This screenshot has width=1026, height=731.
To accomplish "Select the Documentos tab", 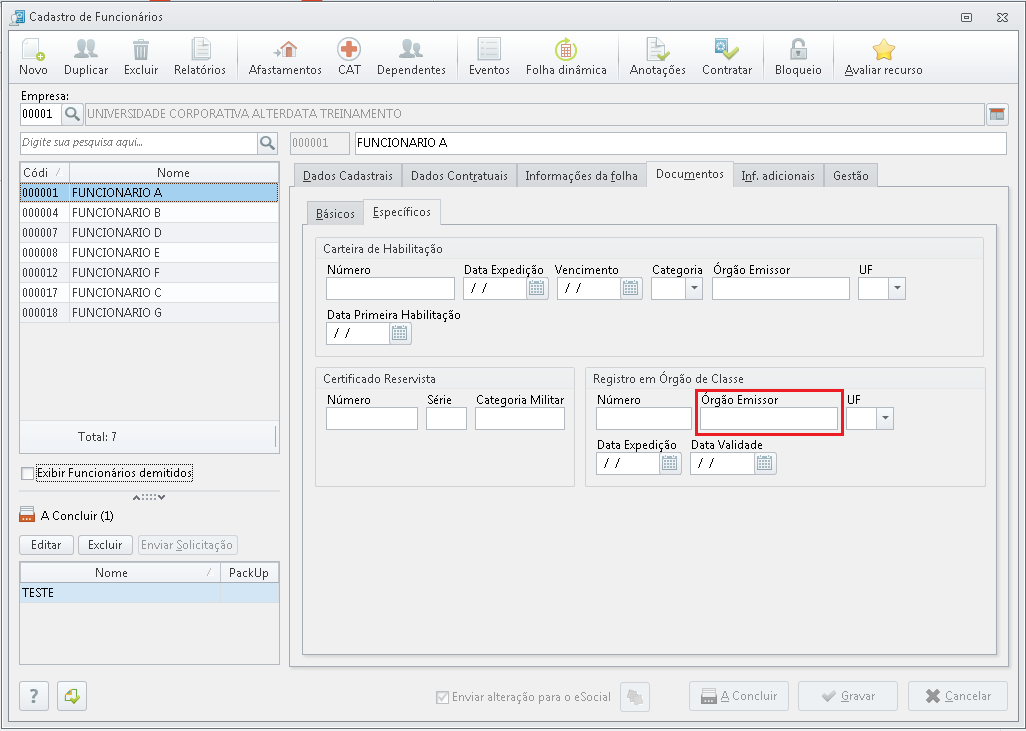I will tap(690, 174).
